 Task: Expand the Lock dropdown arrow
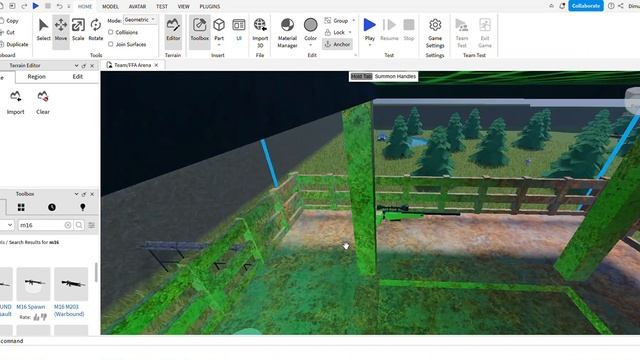pos(350,32)
